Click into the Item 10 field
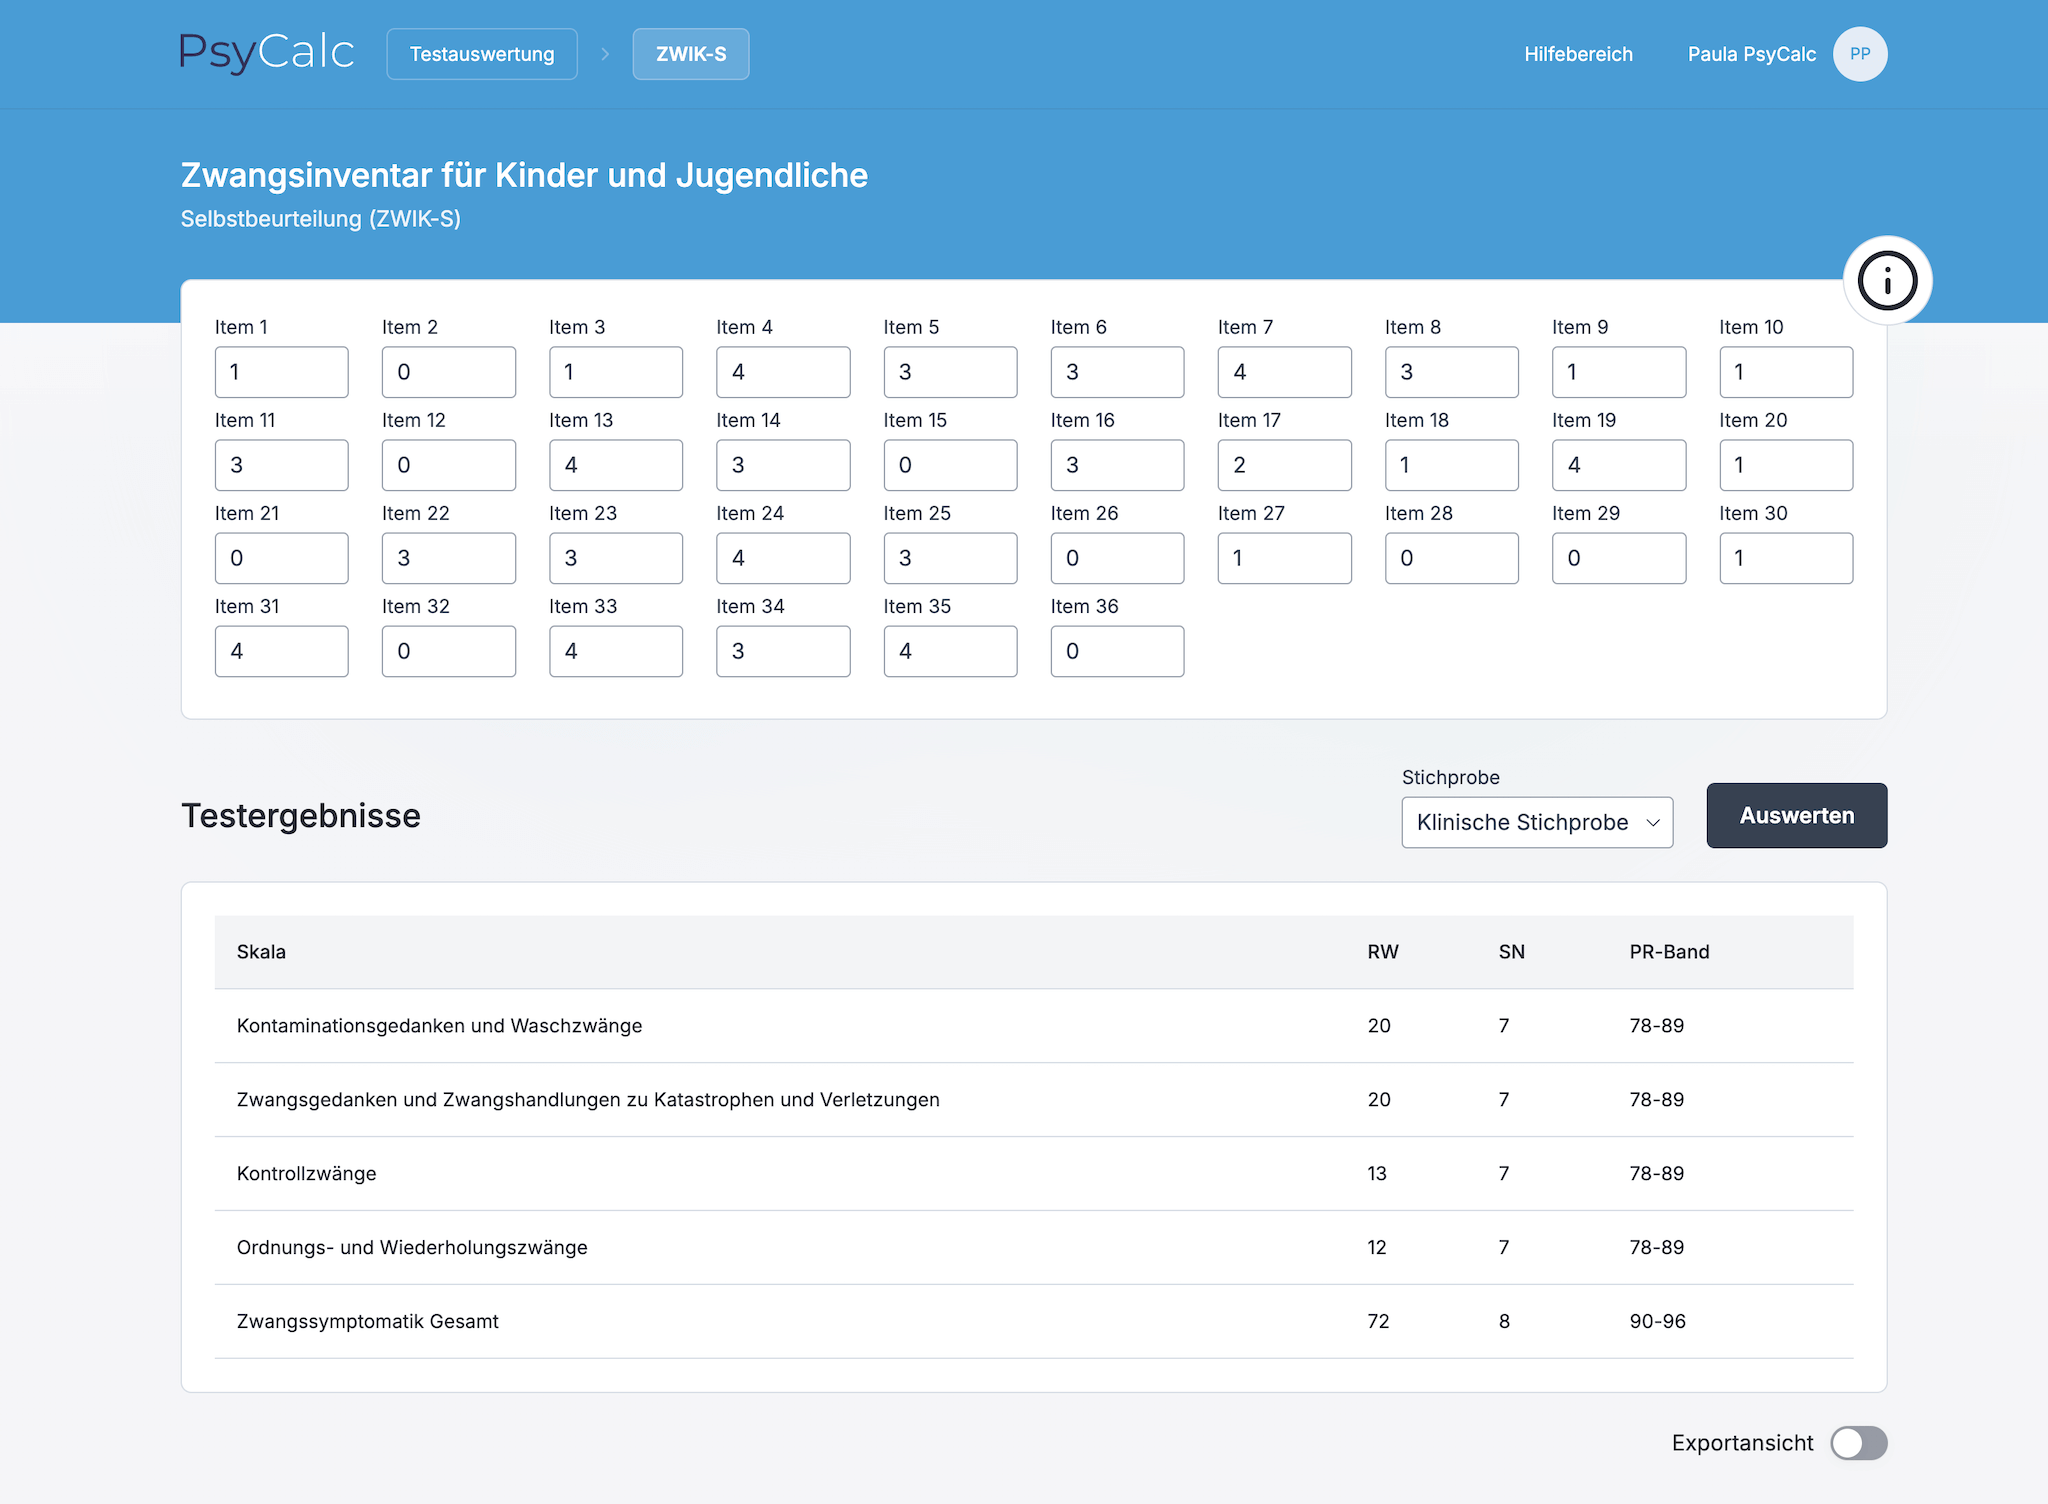Image resolution: width=2048 pixels, height=1504 pixels. pos(1785,372)
